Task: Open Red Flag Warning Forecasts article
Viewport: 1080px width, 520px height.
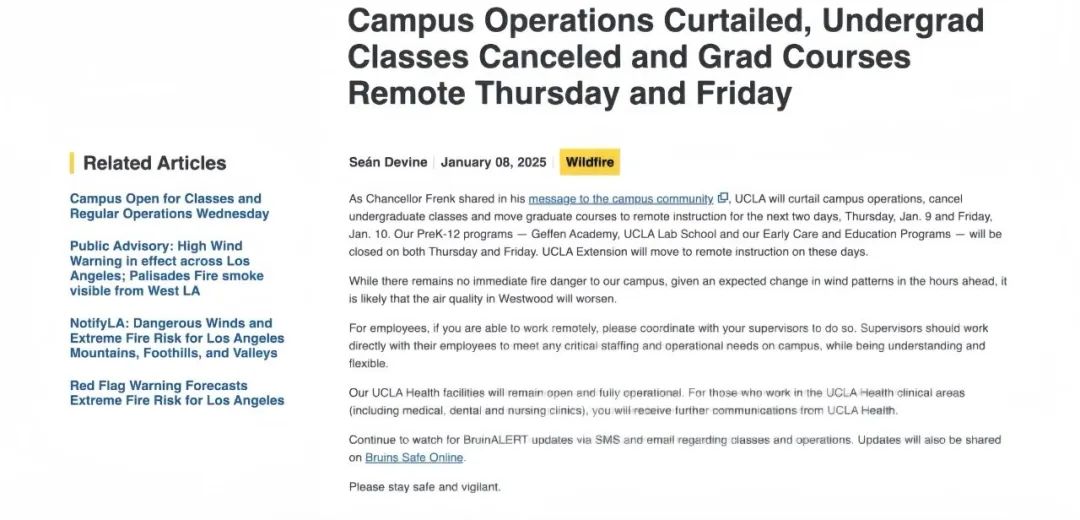Action: click(x=176, y=393)
